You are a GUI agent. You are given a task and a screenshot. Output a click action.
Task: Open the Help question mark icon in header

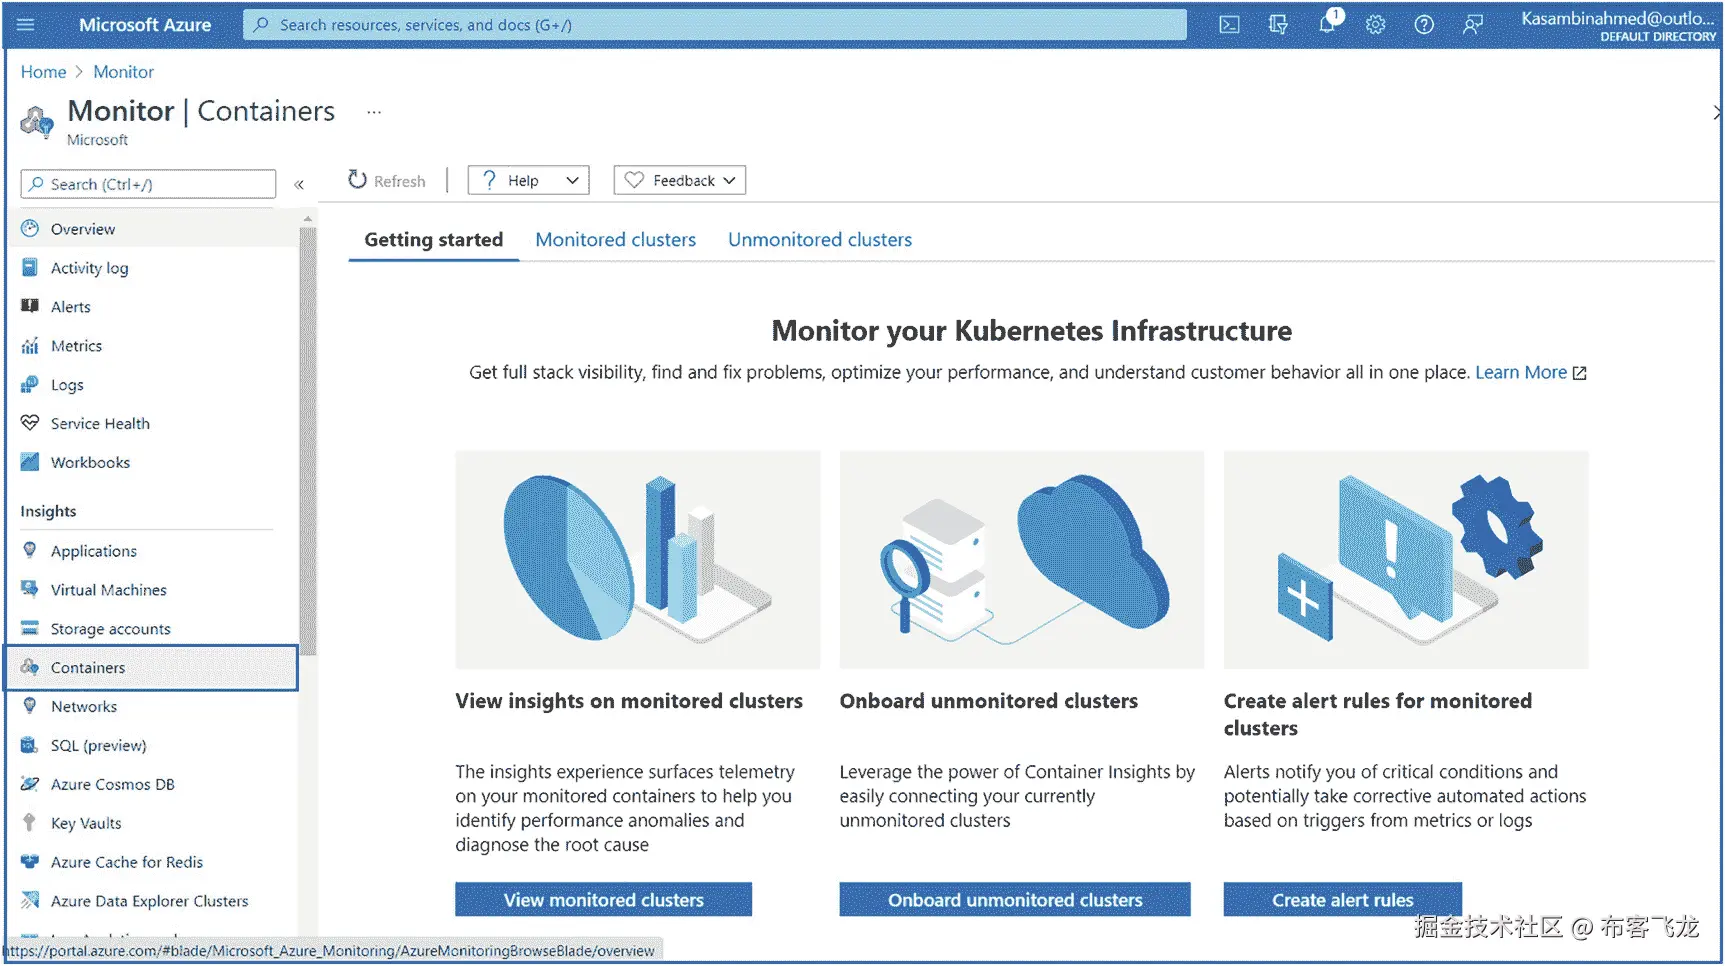(x=1424, y=24)
